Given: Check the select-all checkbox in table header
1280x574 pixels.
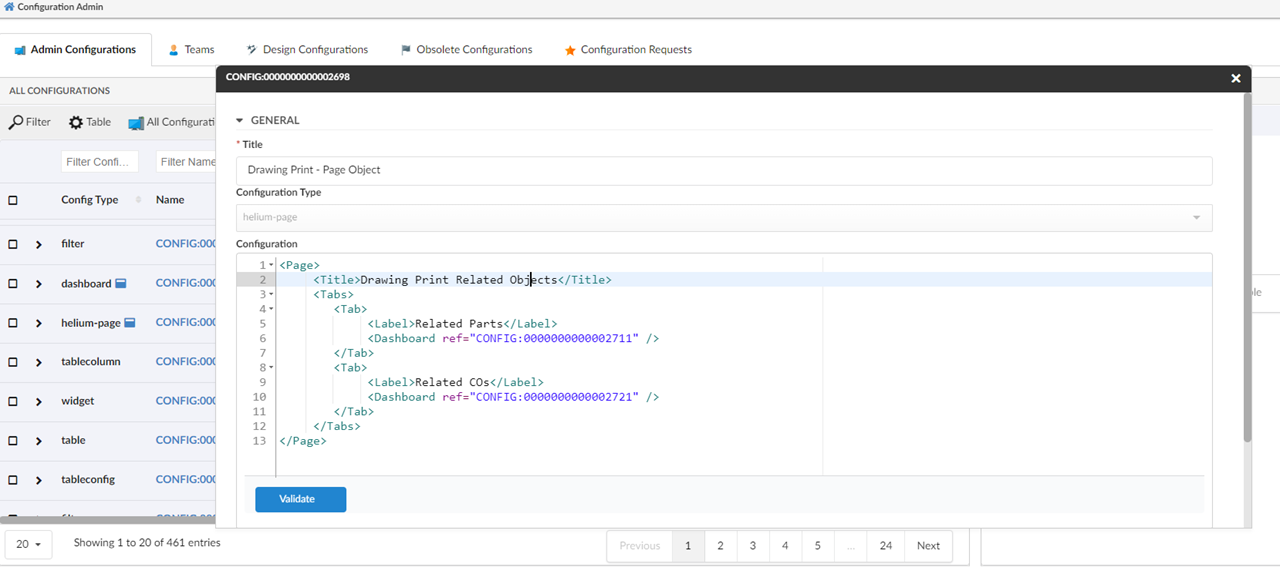Looking at the screenshot, I should [x=13, y=200].
